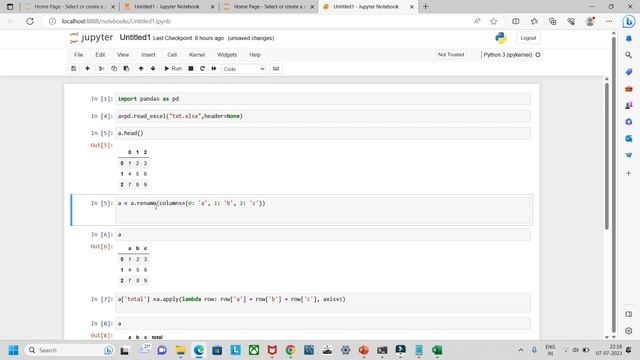Click the import pandas as pd cell
640x360 pixels.
coord(323,99)
